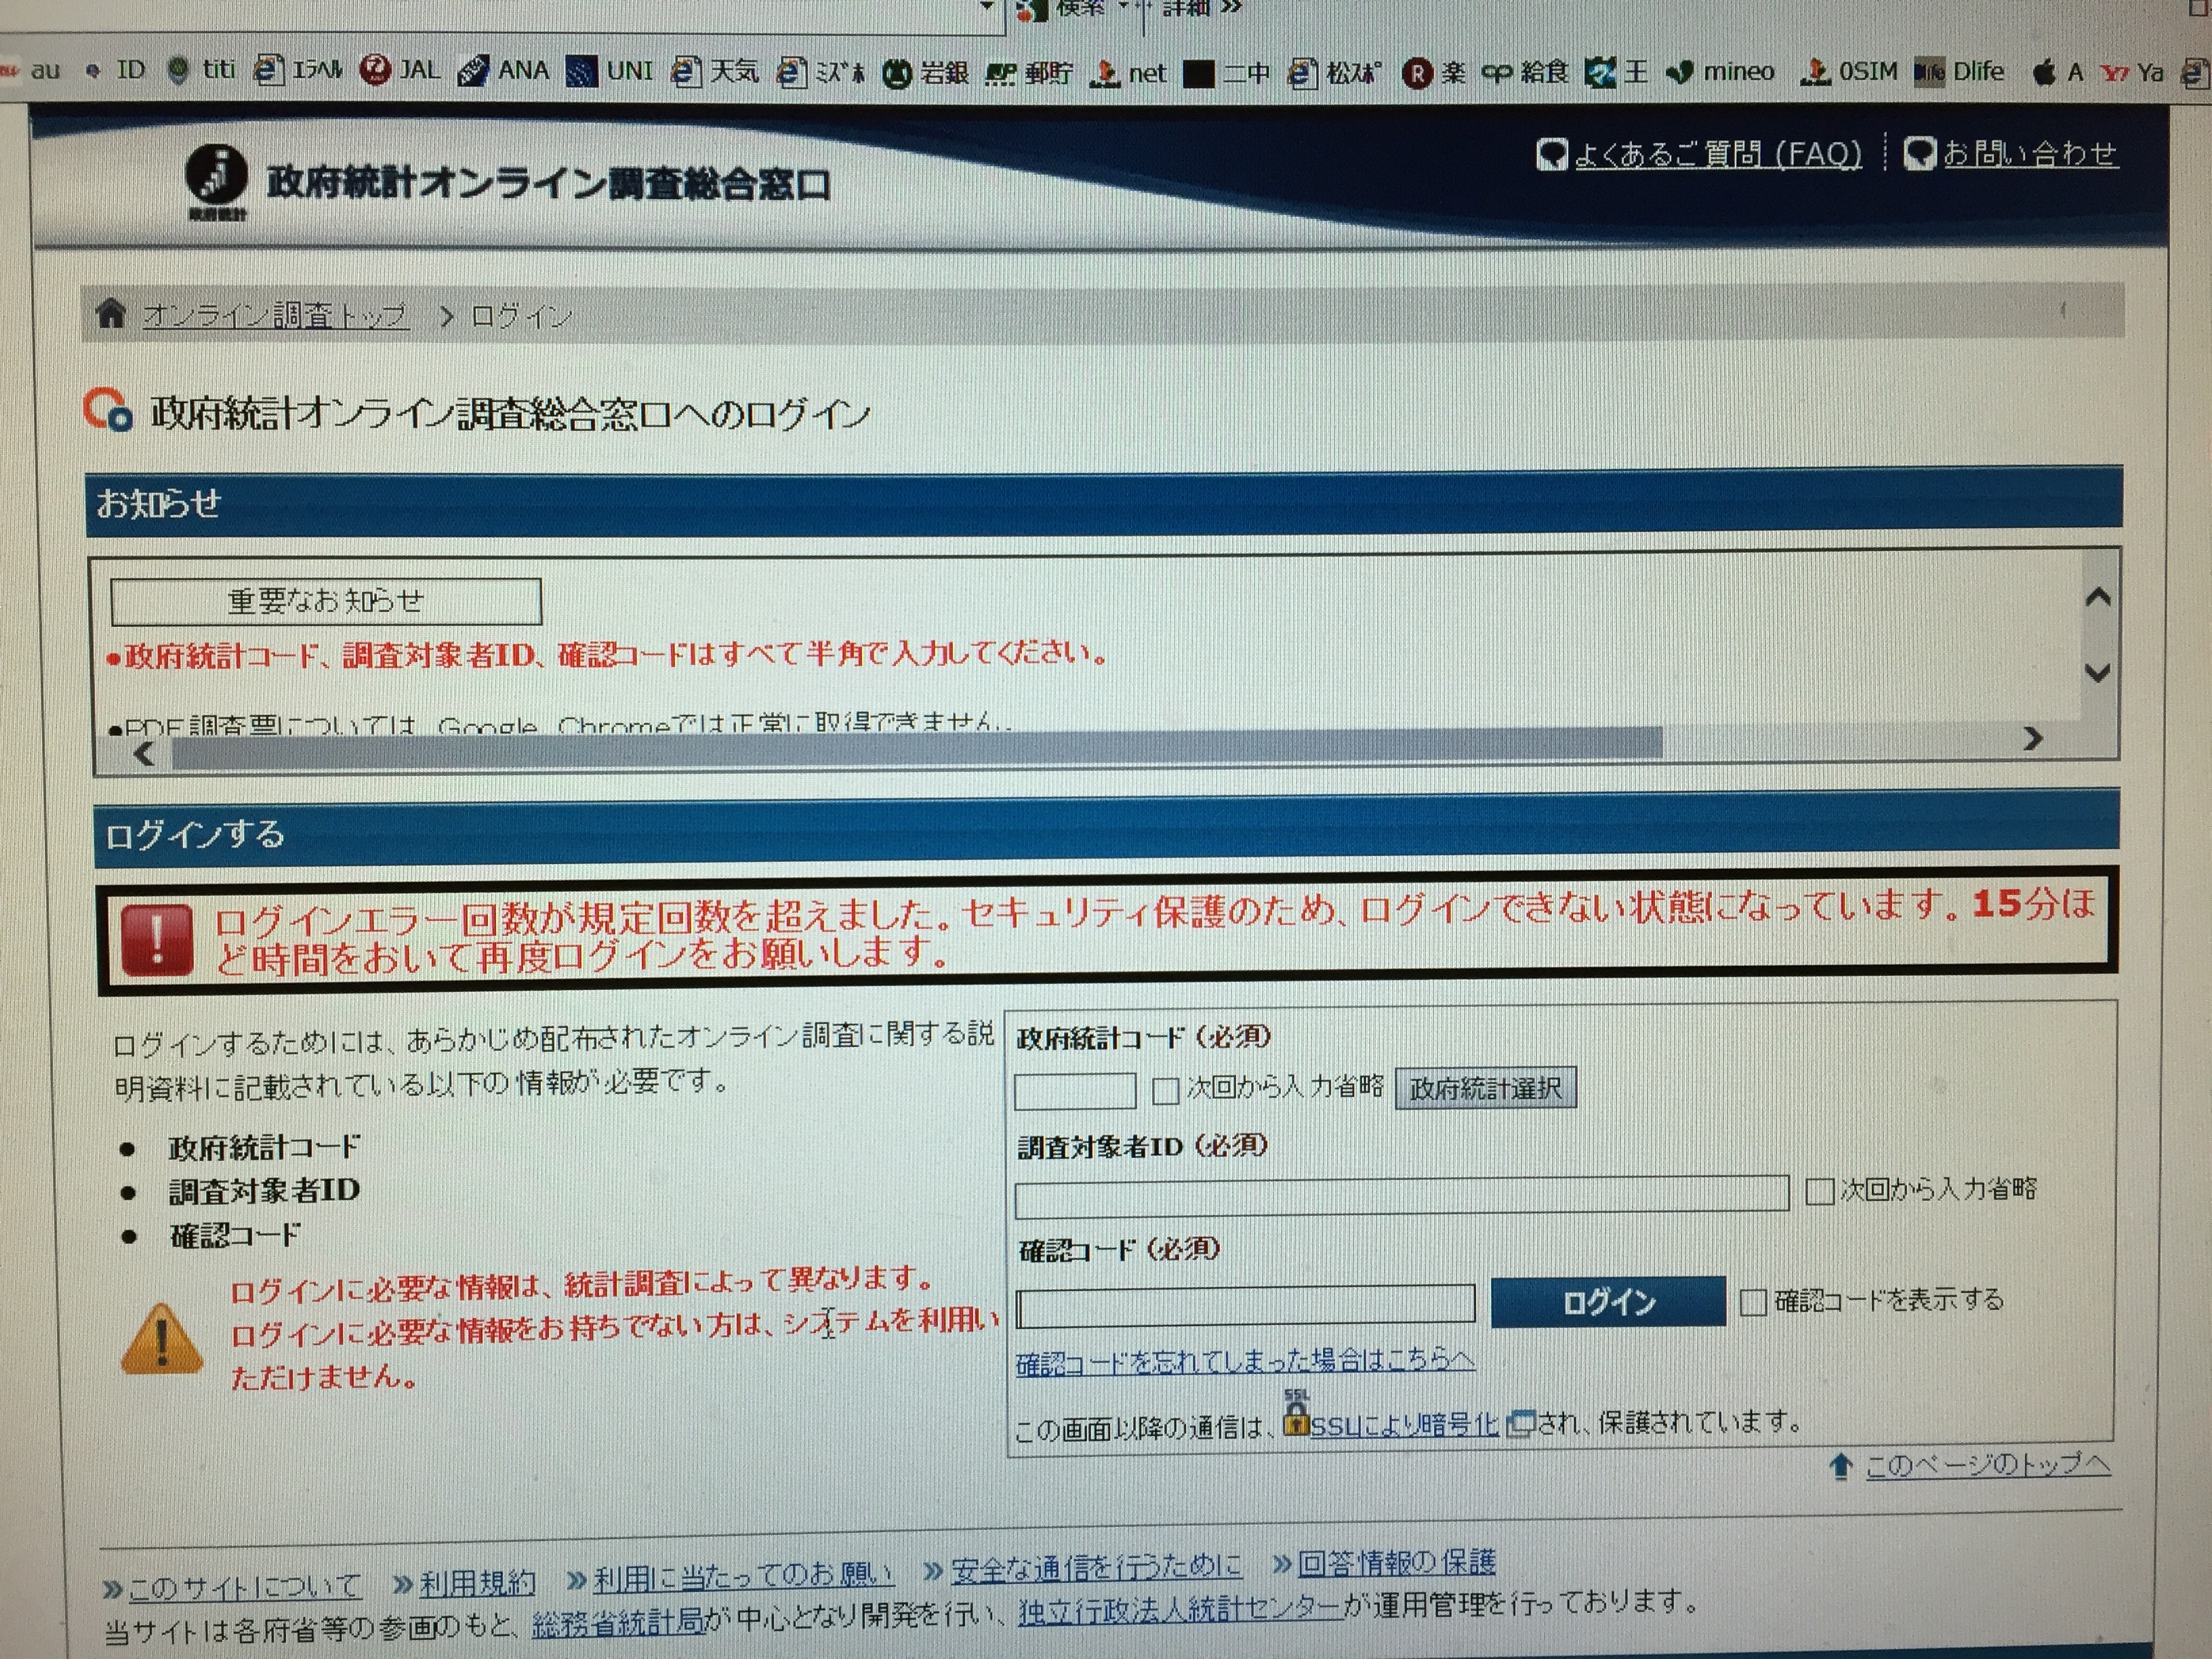Enable 次回から入力省略 for 政府統計コード

coord(1165,1090)
